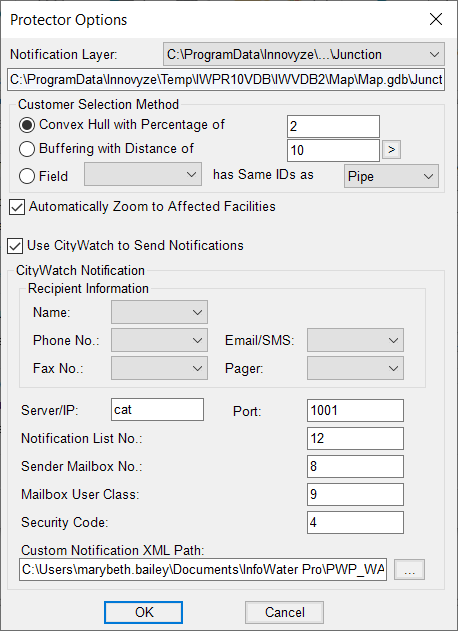Open the Pager dropdown

pyautogui.click(x=355, y=368)
